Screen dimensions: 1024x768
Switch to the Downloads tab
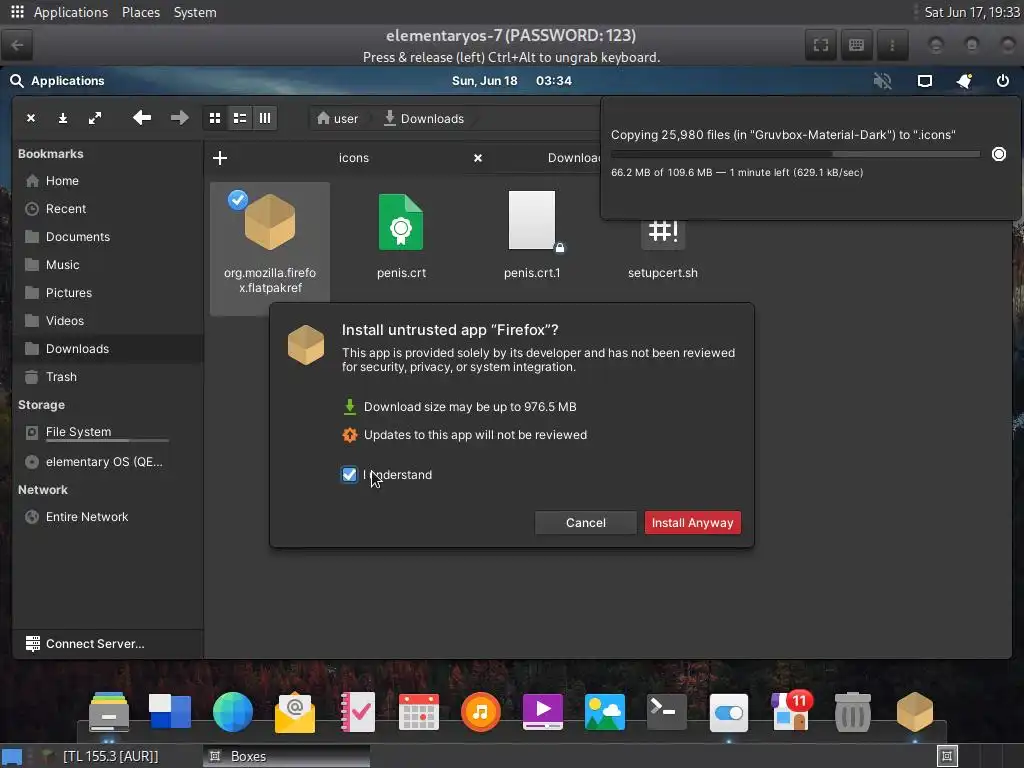pos(573,158)
